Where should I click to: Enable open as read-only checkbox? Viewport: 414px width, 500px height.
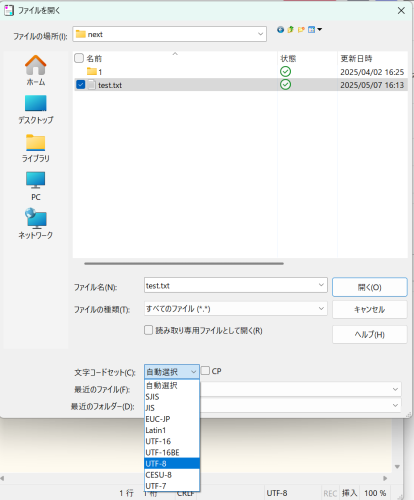click(x=148, y=330)
